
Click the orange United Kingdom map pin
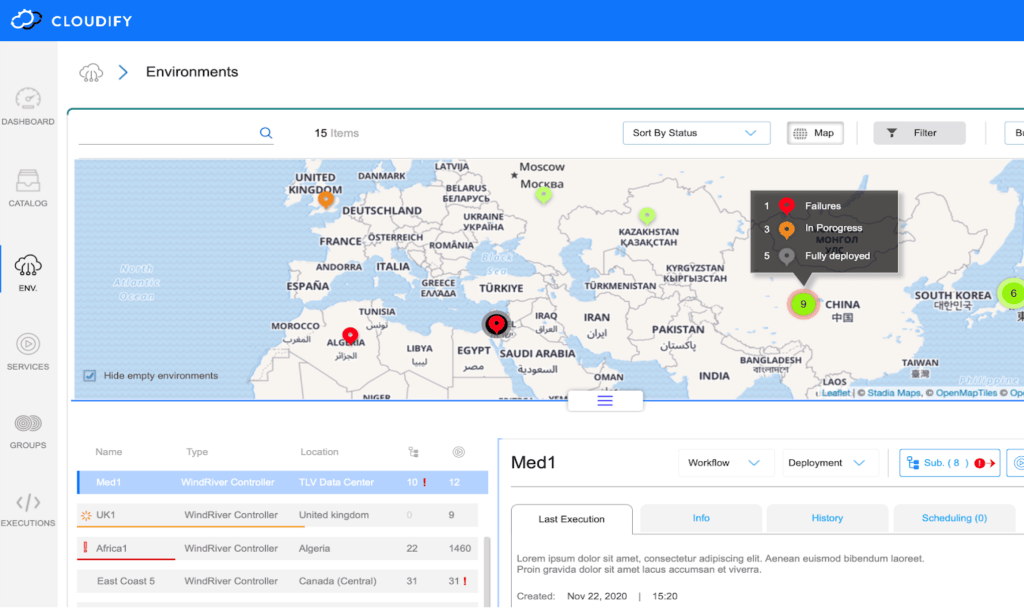point(325,199)
